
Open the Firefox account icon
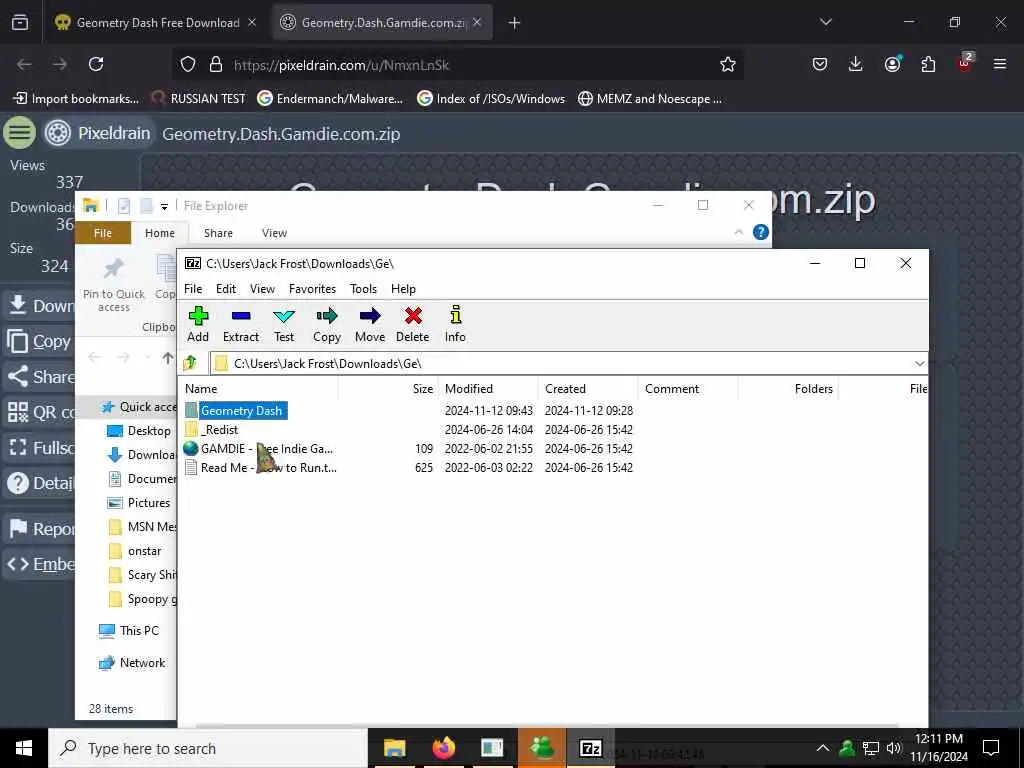892,64
